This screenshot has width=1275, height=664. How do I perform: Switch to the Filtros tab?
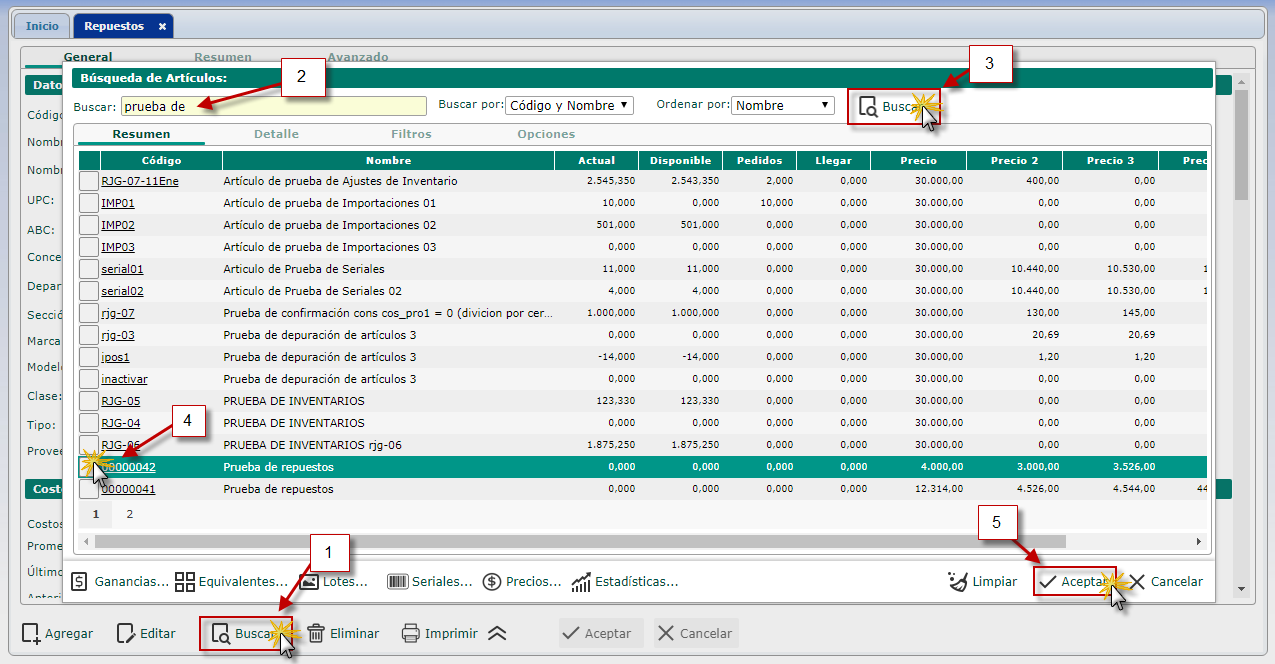point(411,134)
